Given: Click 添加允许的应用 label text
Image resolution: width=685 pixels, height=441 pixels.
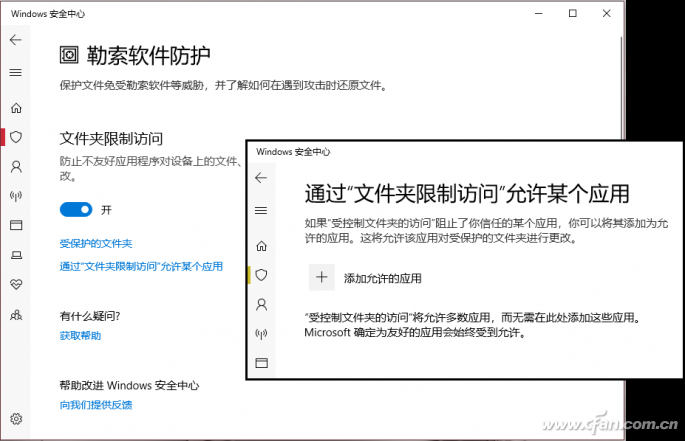Looking at the screenshot, I should [x=383, y=278].
